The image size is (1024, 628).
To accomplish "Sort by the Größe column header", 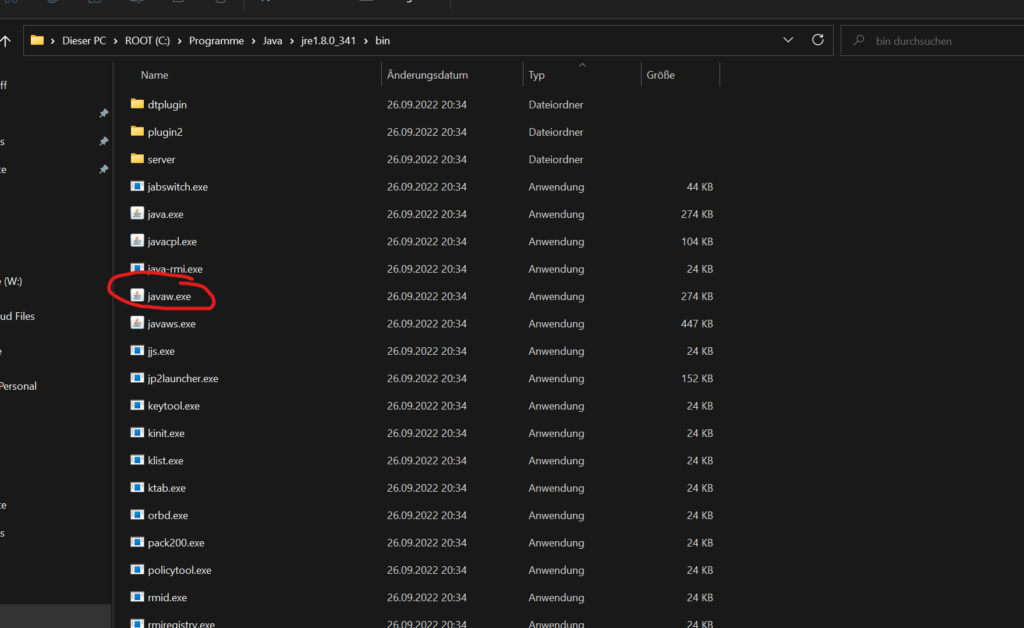I will [660, 75].
